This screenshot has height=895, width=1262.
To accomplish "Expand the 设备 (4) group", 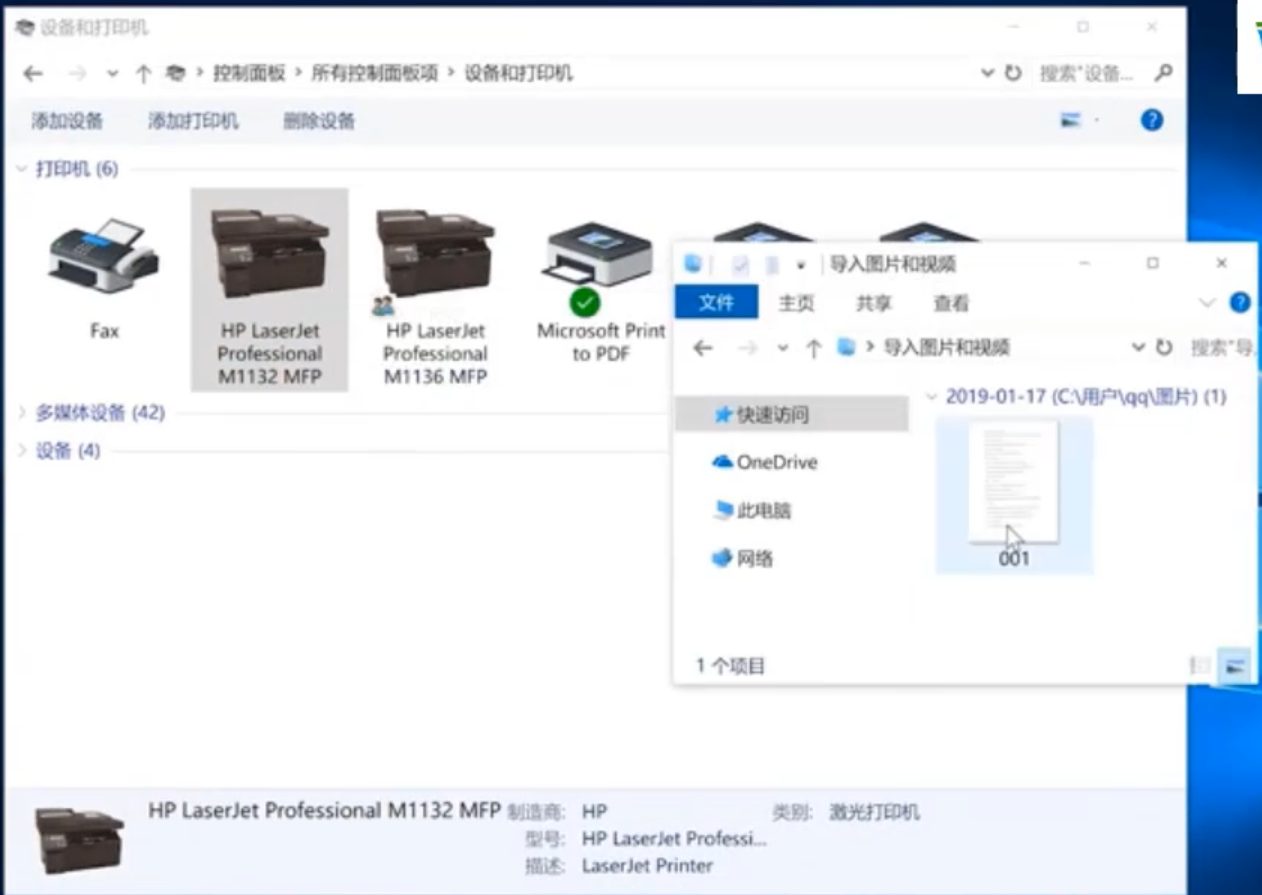I will (x=21, y=451).
